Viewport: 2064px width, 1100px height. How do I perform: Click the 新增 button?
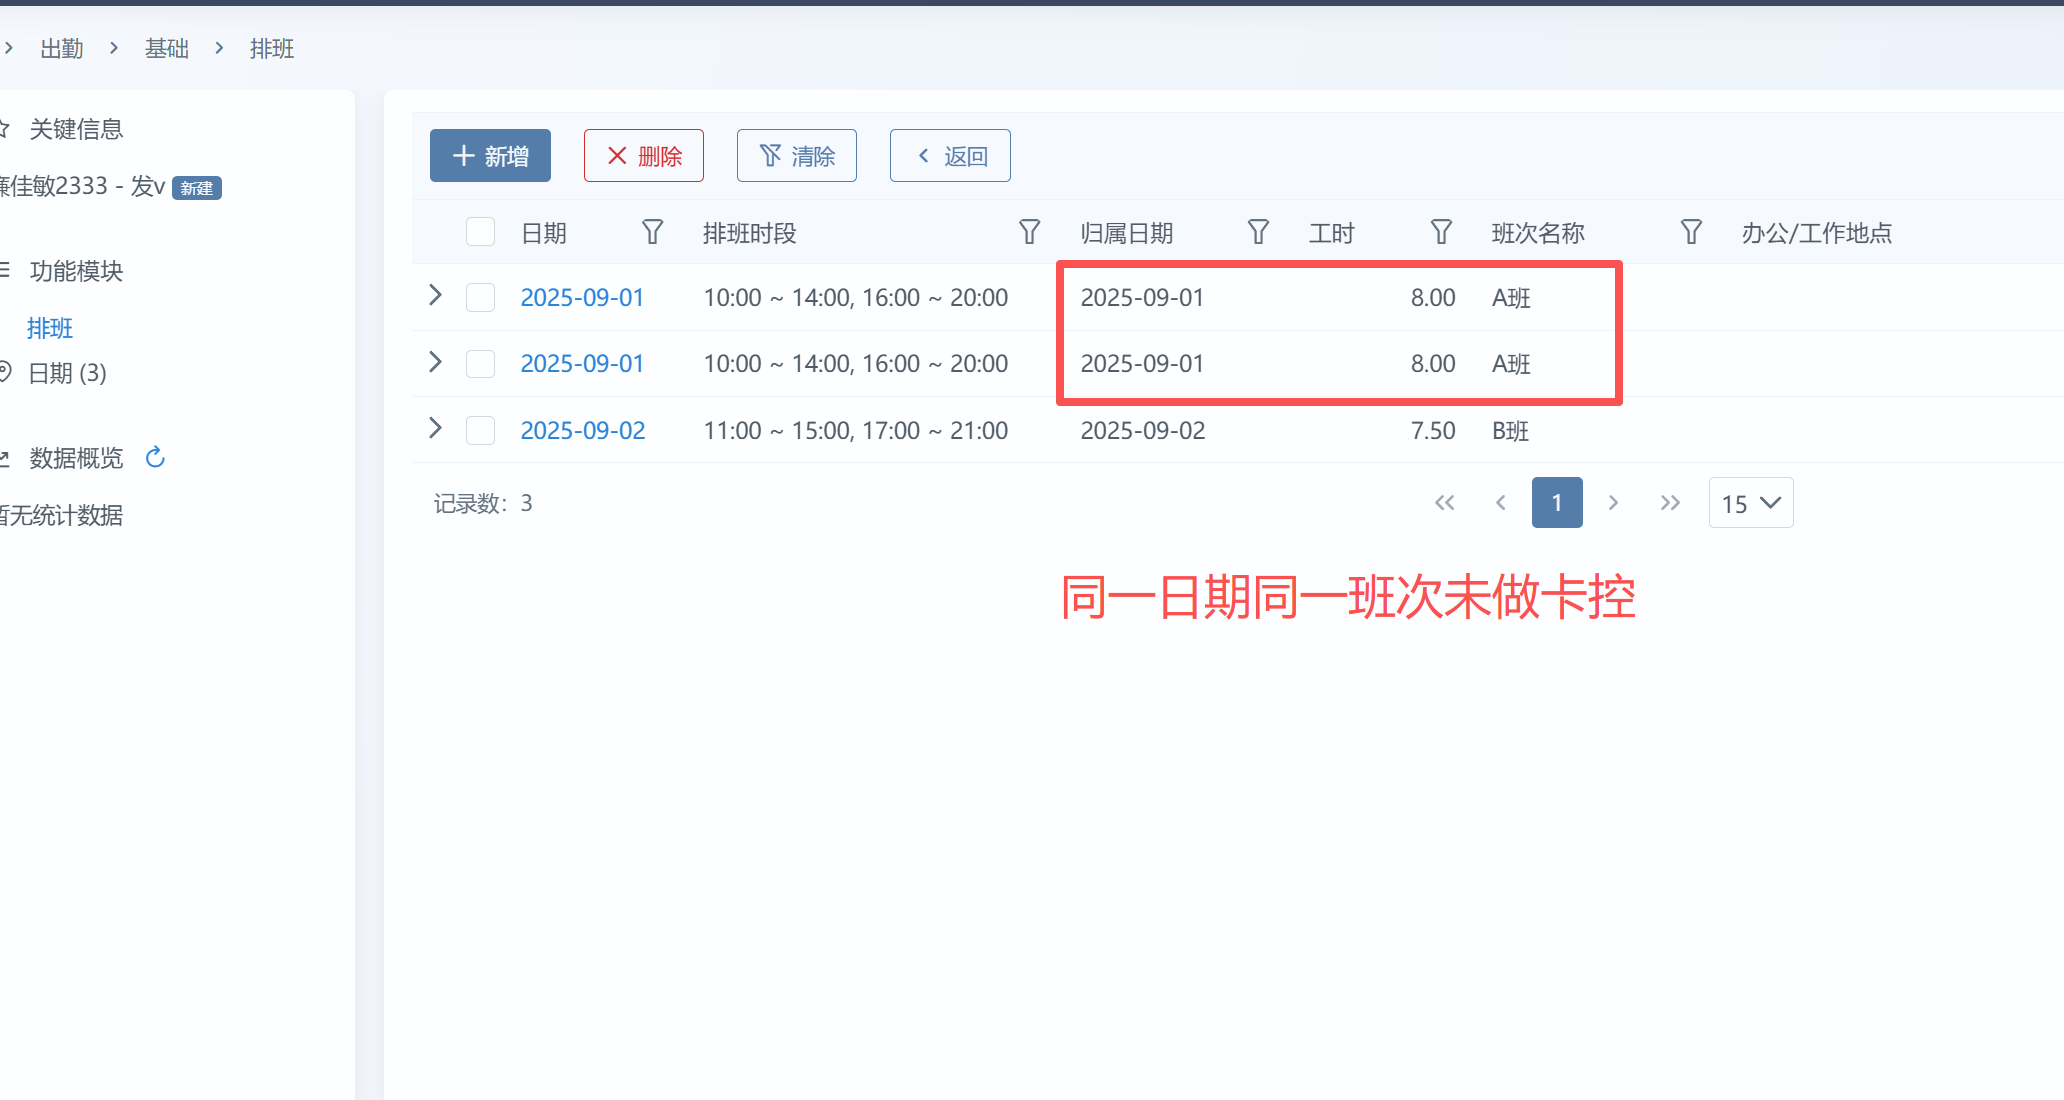point(490,156)
